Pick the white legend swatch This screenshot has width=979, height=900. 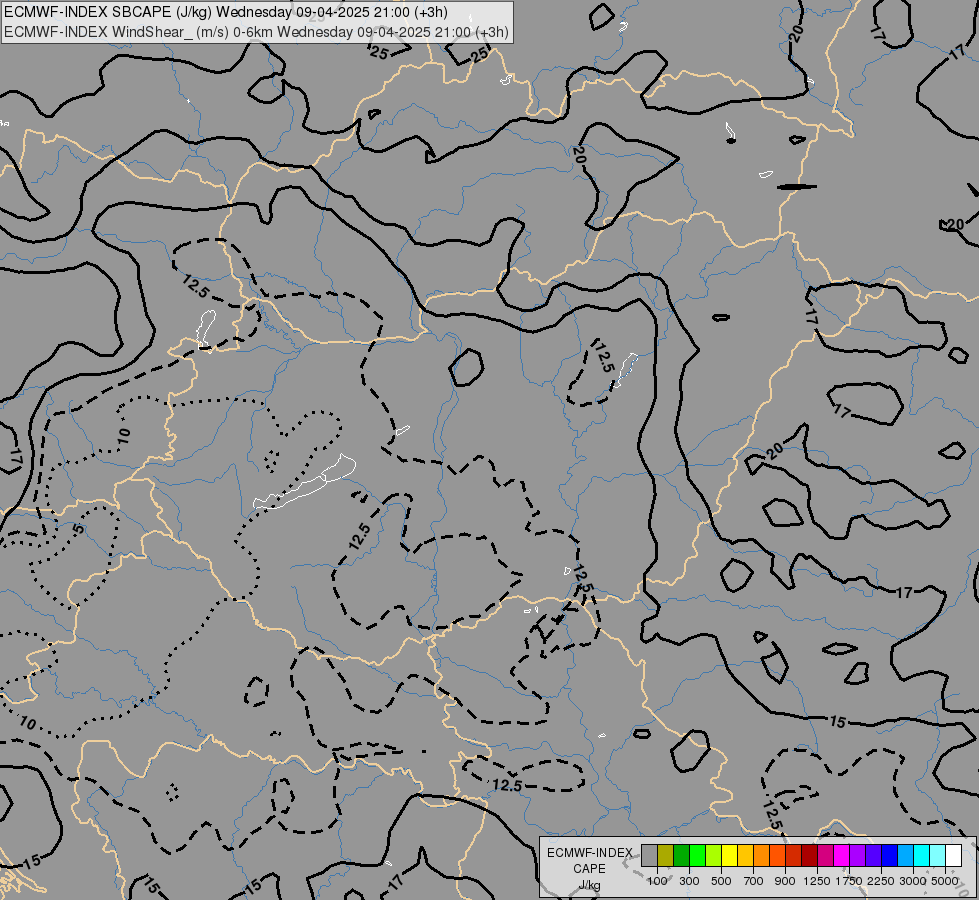point(953,856)
